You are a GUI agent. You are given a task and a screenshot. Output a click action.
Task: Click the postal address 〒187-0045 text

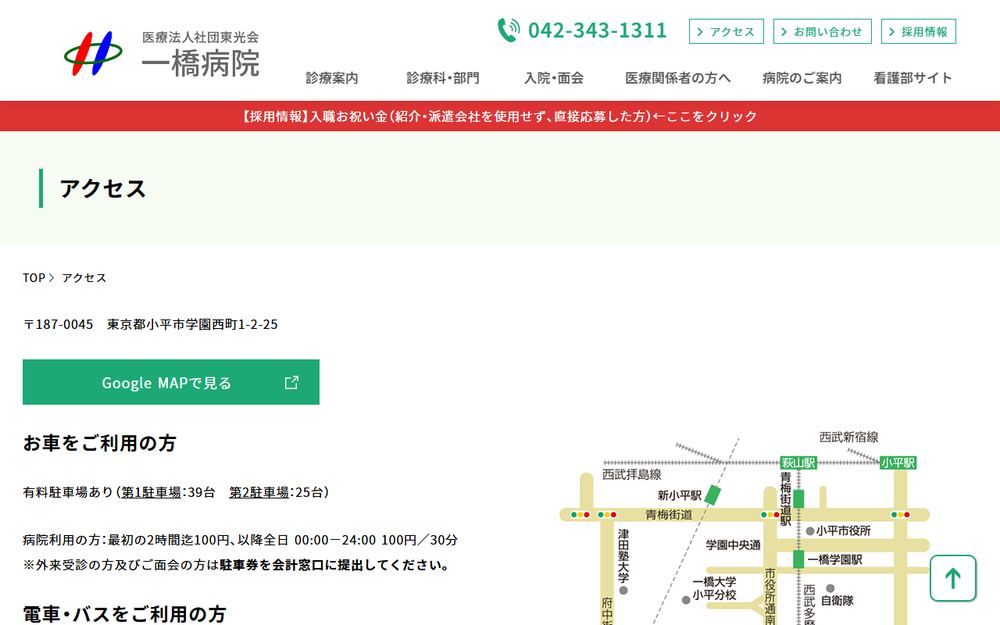pos(151,324)
